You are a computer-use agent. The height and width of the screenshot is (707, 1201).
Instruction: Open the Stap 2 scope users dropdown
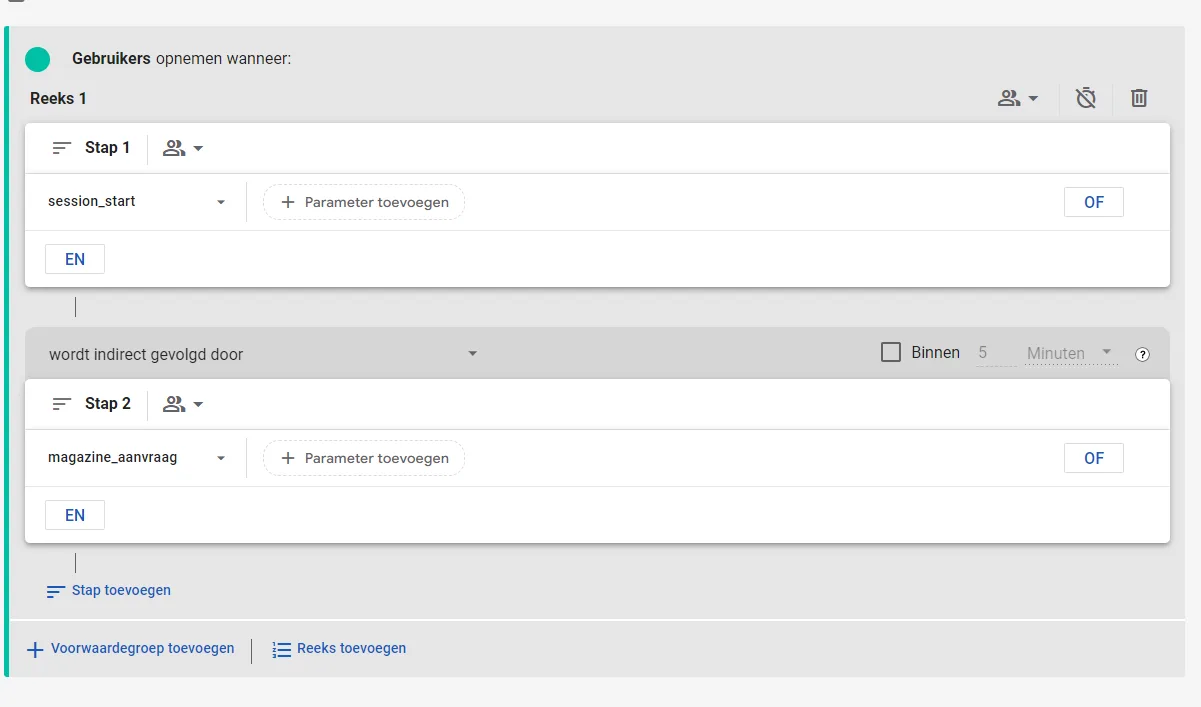[183, 404]
